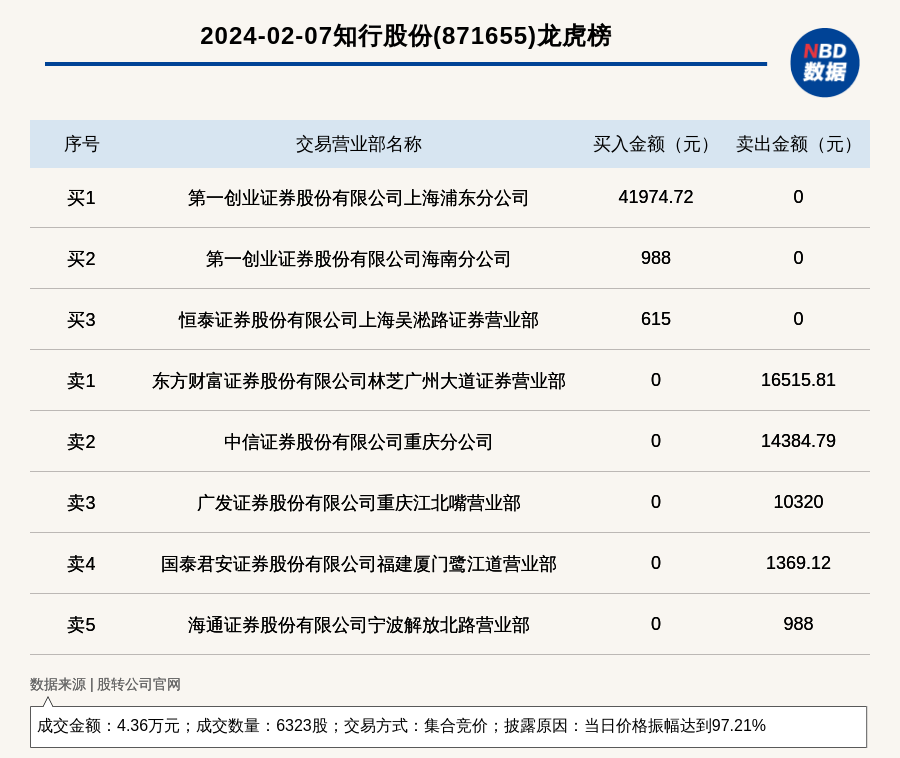
Task: Select the 买3 row label
Action: pos(81,320)
